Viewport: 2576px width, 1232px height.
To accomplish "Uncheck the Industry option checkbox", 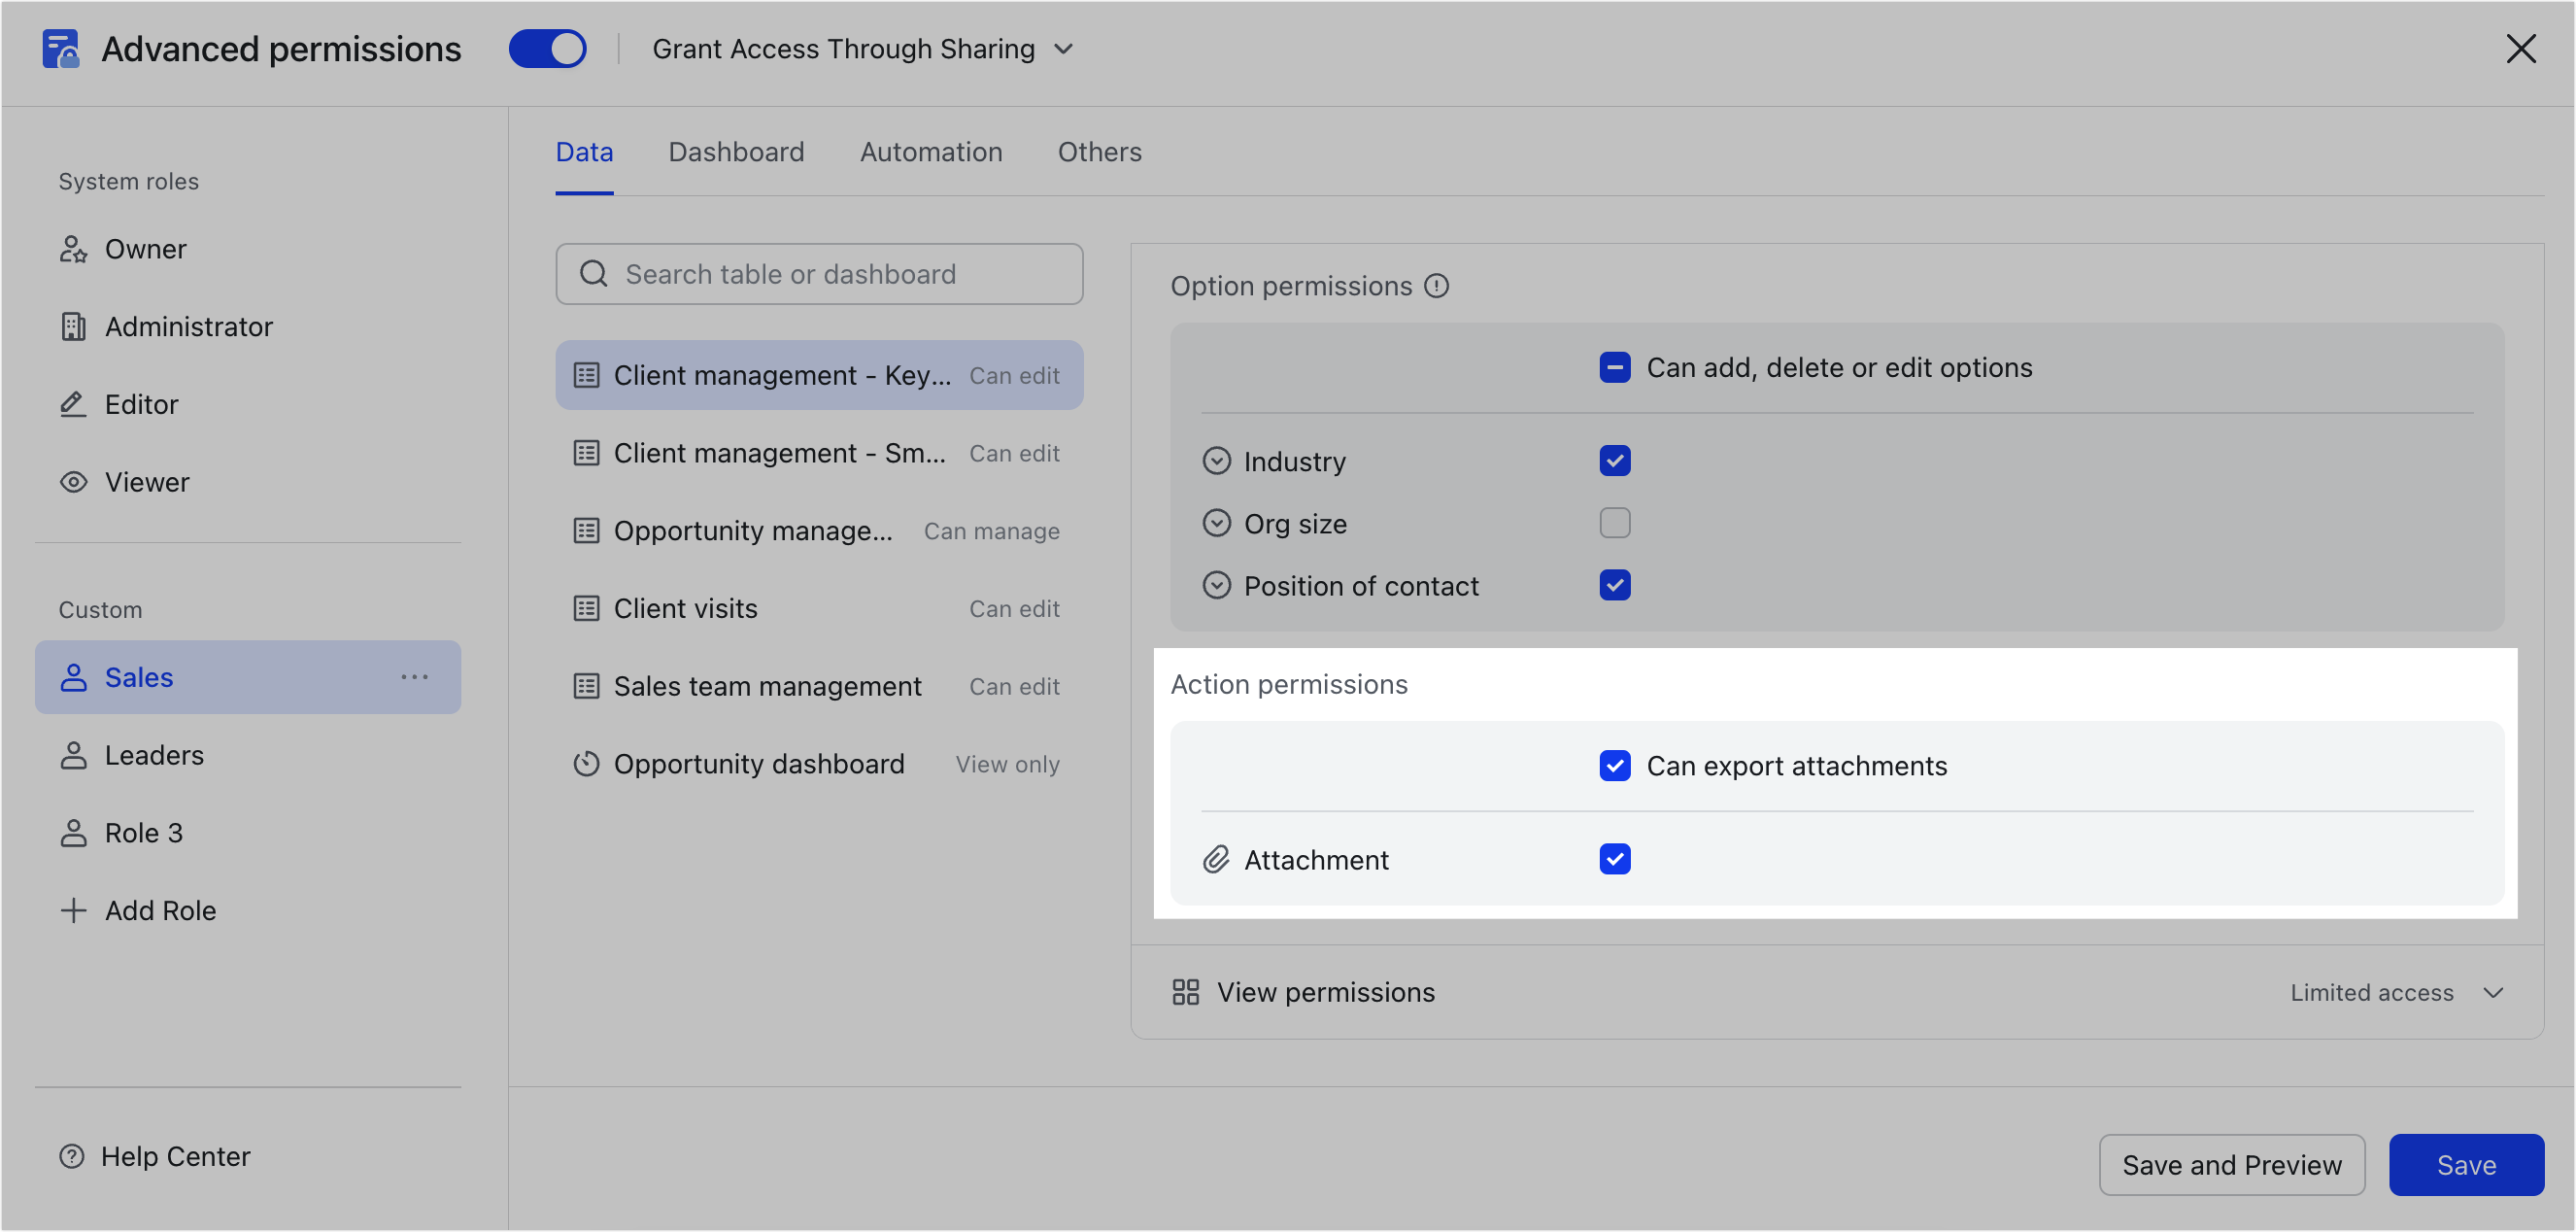I will pyautogui.click(x=1615, y=461).
